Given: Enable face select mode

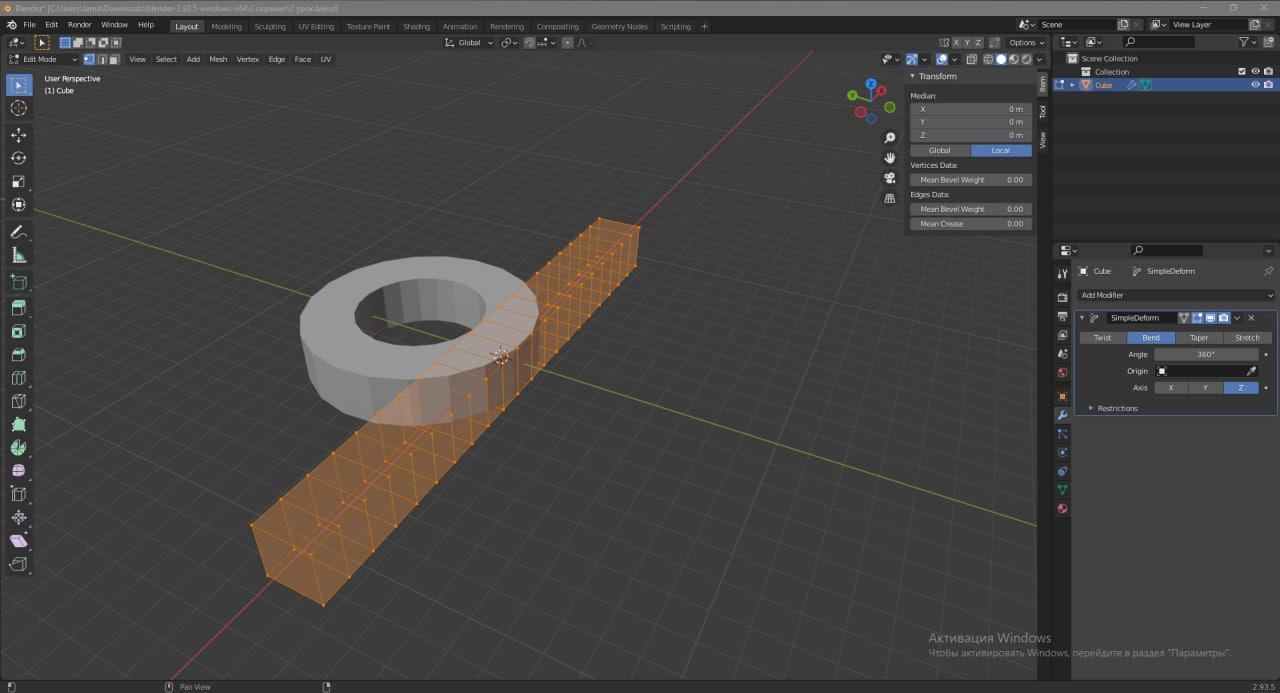Looking at the screenshot, I should click(x=115, y=59).
